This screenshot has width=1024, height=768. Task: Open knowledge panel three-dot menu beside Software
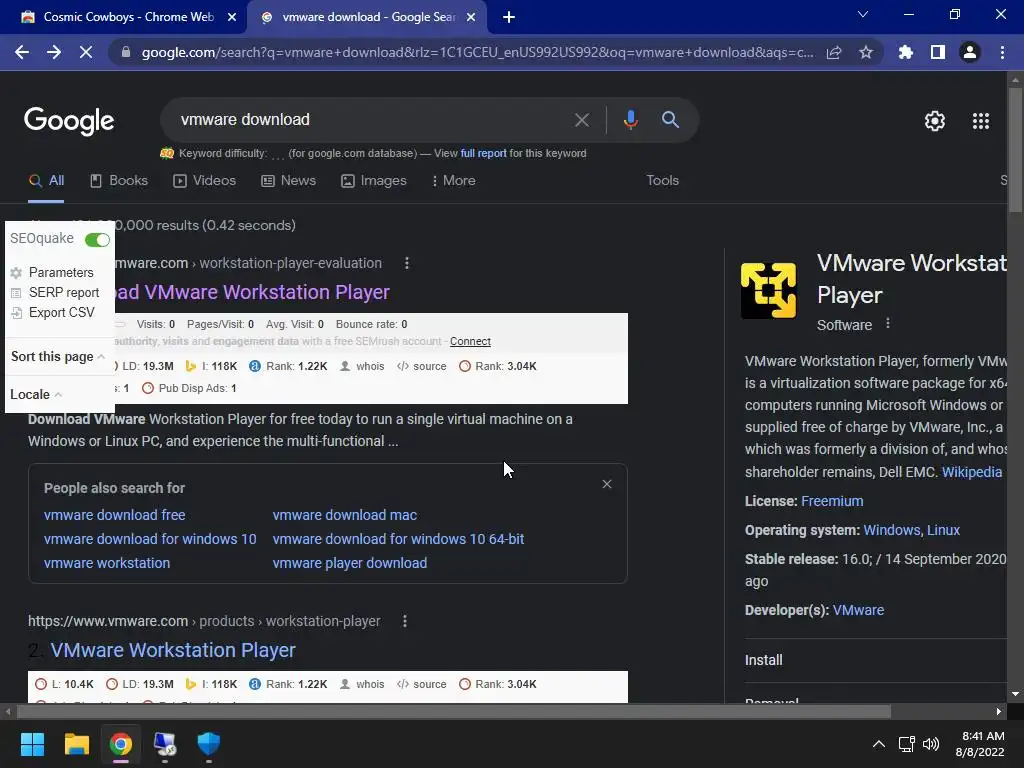[x=888, y=324]
